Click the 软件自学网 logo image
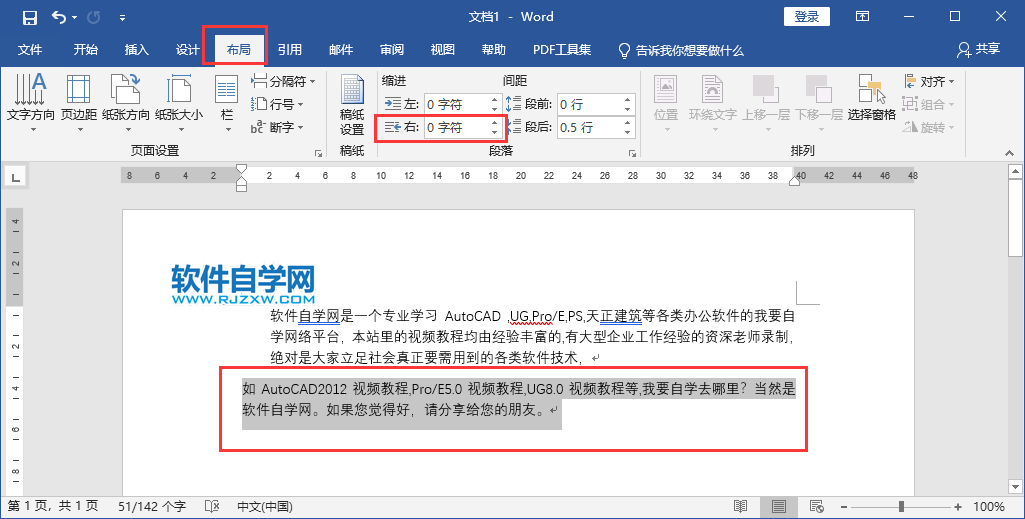Screen dimensions: 1025x519 243,284
